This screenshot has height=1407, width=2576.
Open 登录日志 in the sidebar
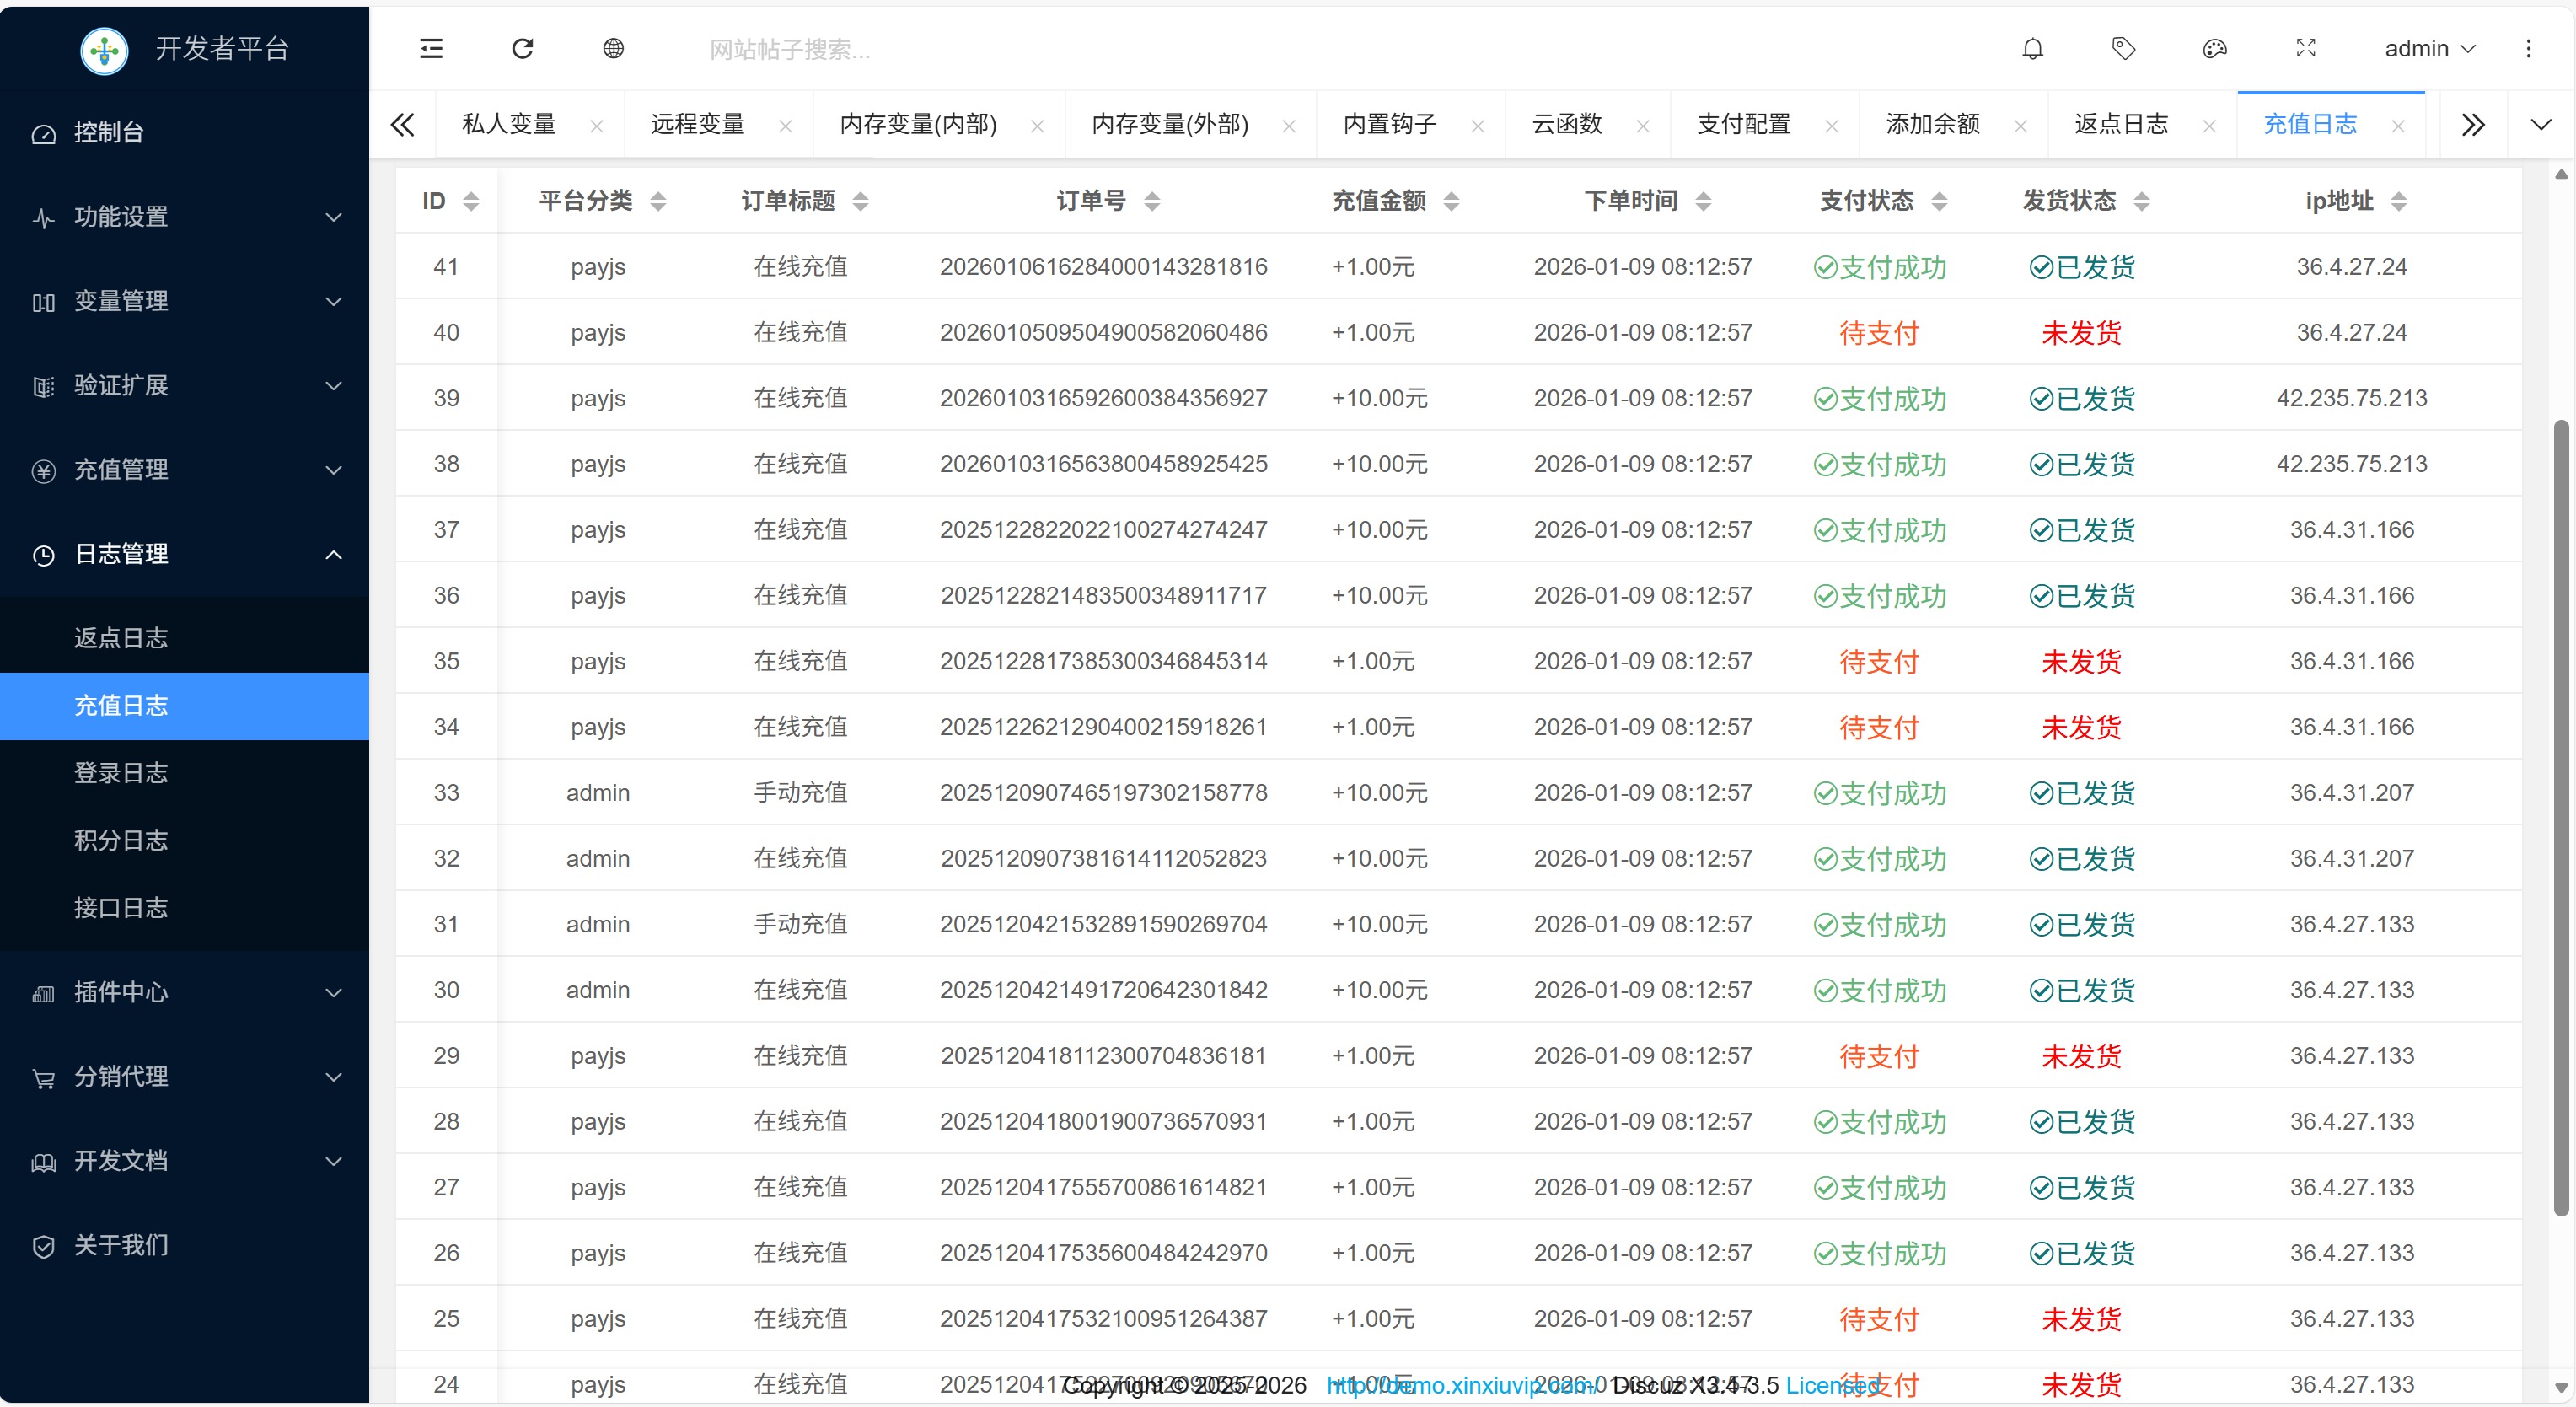[x=121, y=772]
